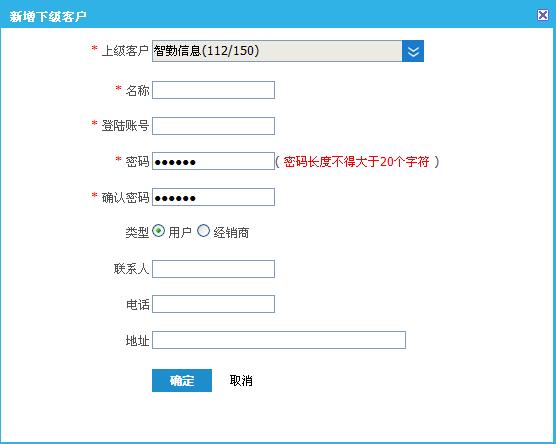Click the 密码 password field
The height and width of the screenshot is (444, 556).
click(x=213, y=161)
